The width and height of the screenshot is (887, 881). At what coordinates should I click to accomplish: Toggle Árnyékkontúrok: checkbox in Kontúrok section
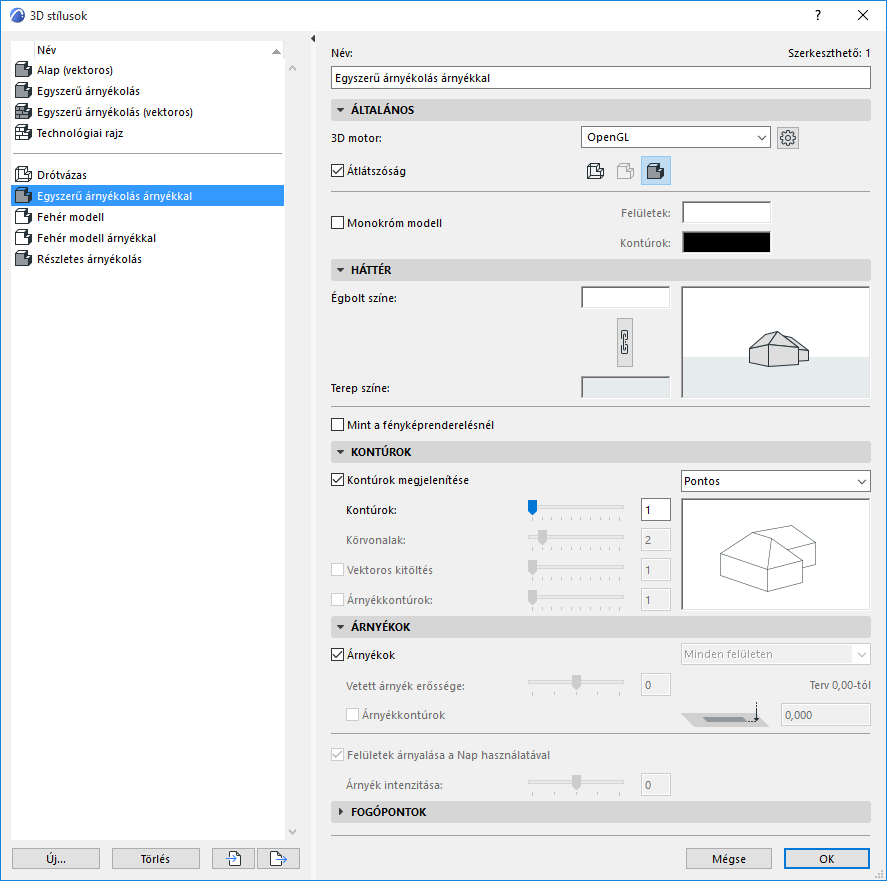pos(337,599)
